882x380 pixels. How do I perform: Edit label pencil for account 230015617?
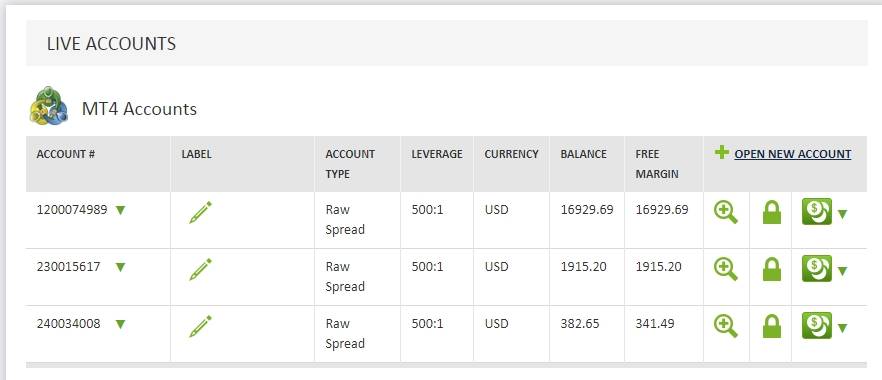[x=200, y=270]
